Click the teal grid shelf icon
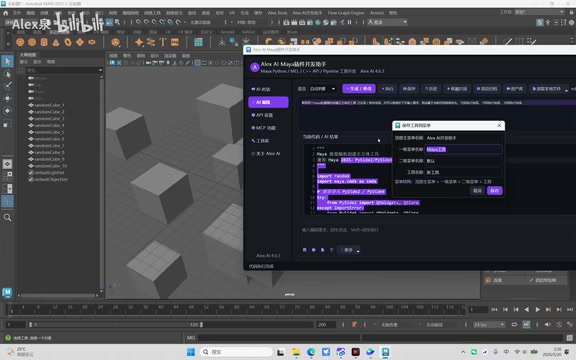Viewport: 576px width, 360px height. coord(198,42)
